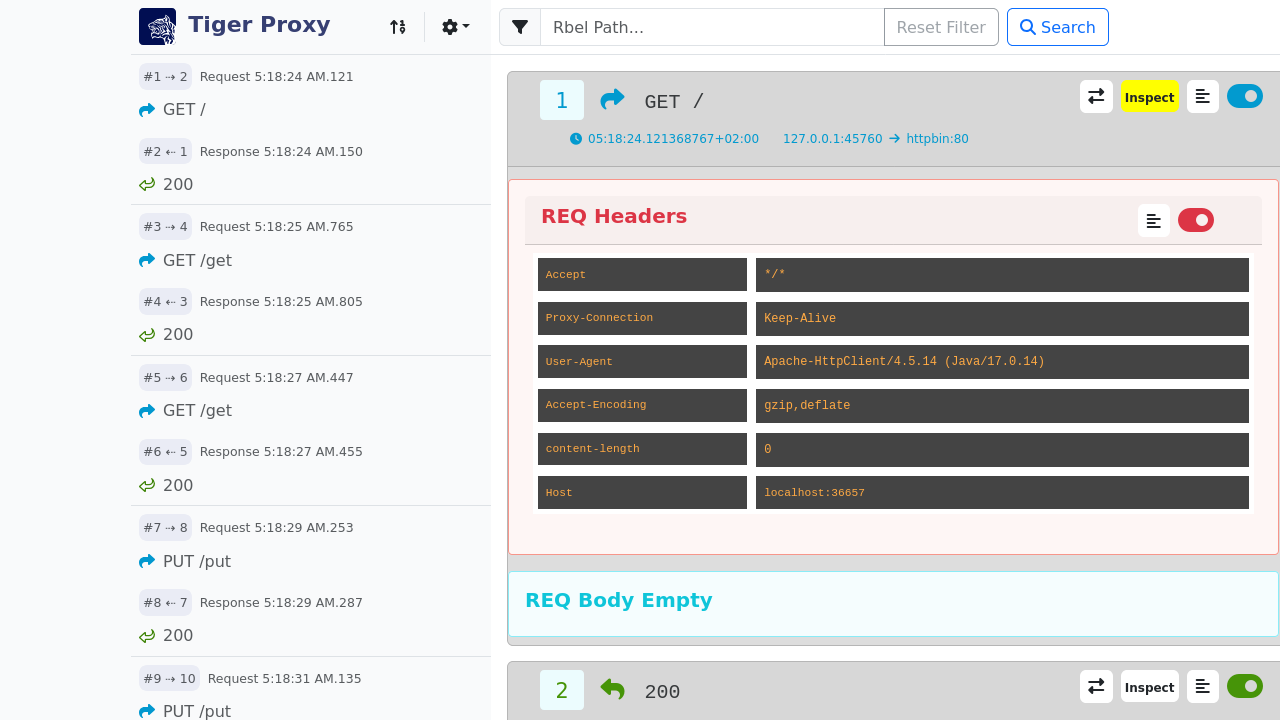Click the #6 ← 5 sequence badge
This screenshot has width=1280, height=720.
coord(165,452)
